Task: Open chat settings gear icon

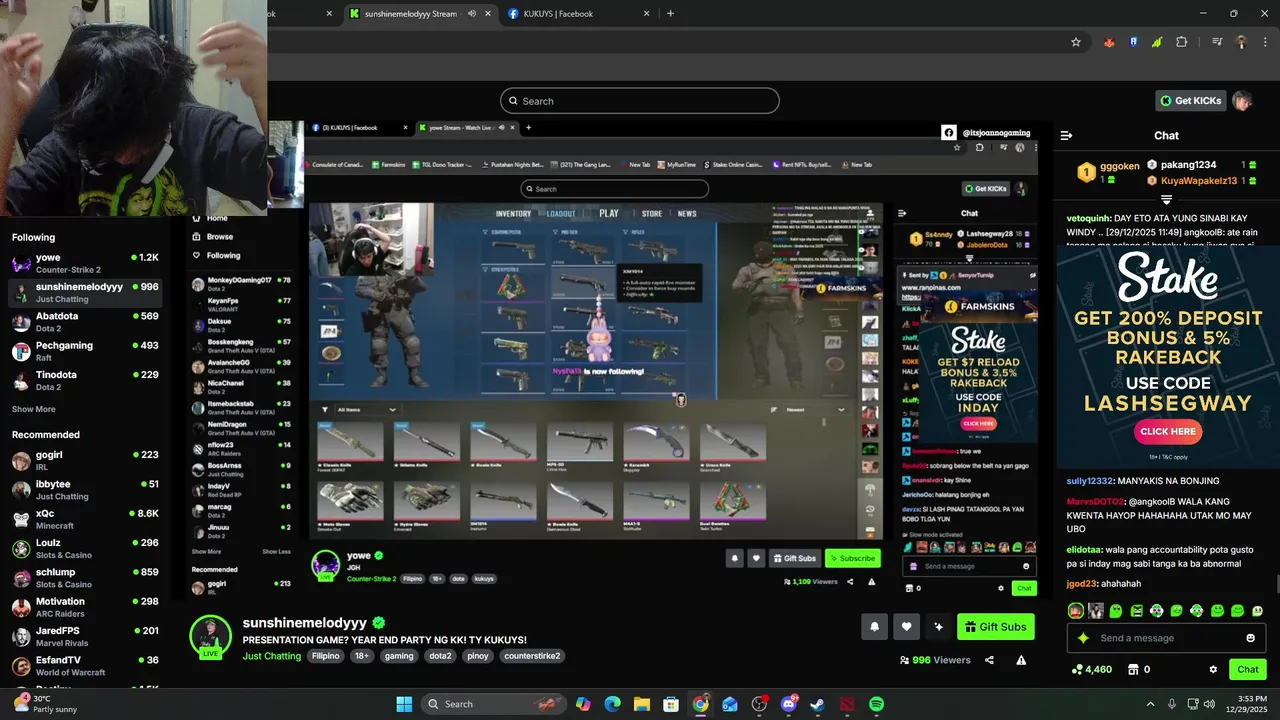Action: (x=1213, y=670)
